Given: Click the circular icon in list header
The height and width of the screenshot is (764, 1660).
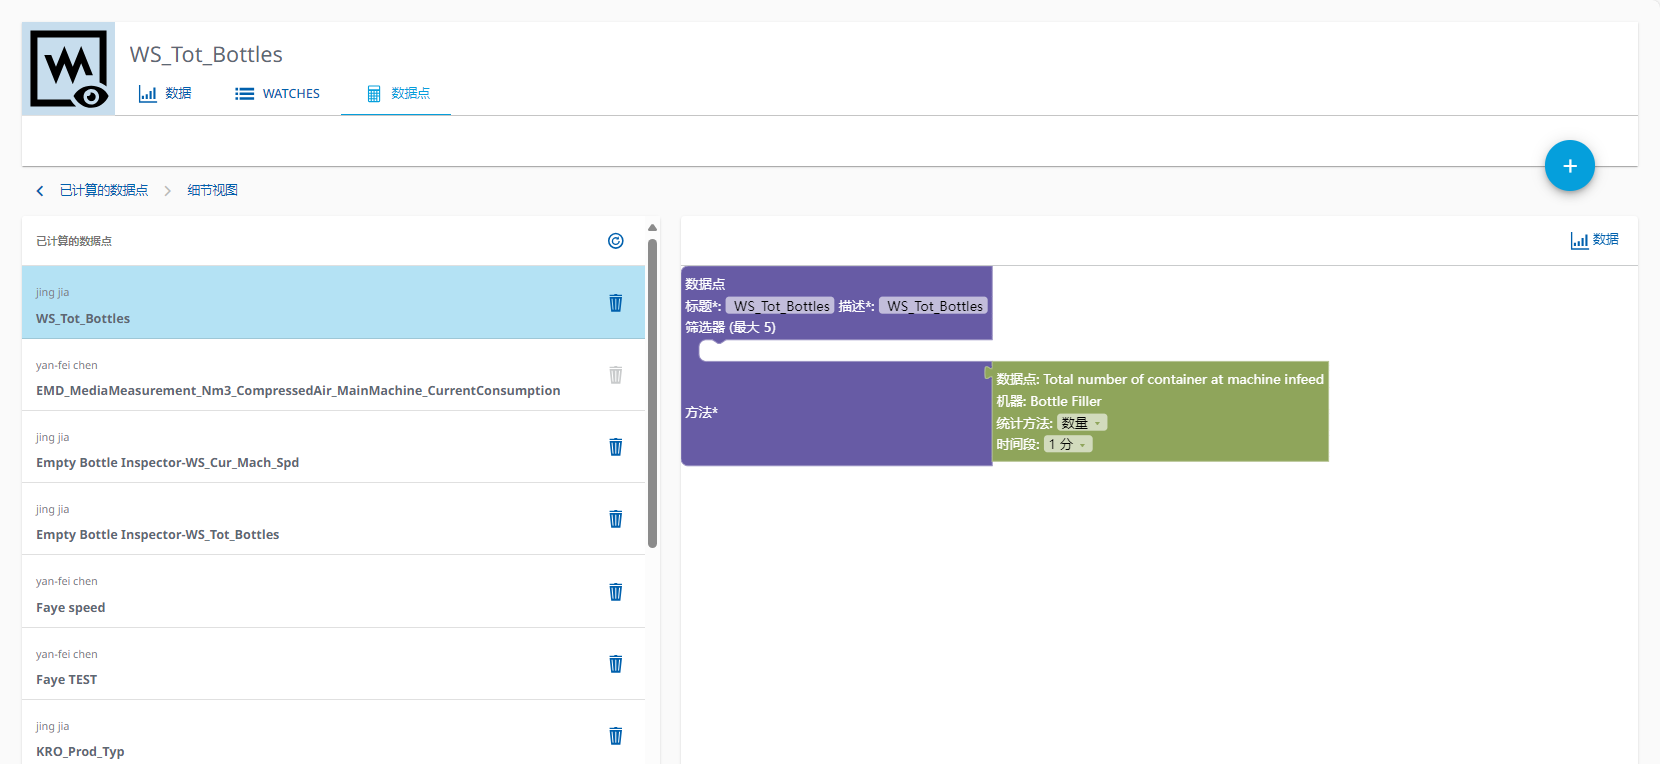Looking at the screenshot, I should pyautogui.click(x=616, y=241).
